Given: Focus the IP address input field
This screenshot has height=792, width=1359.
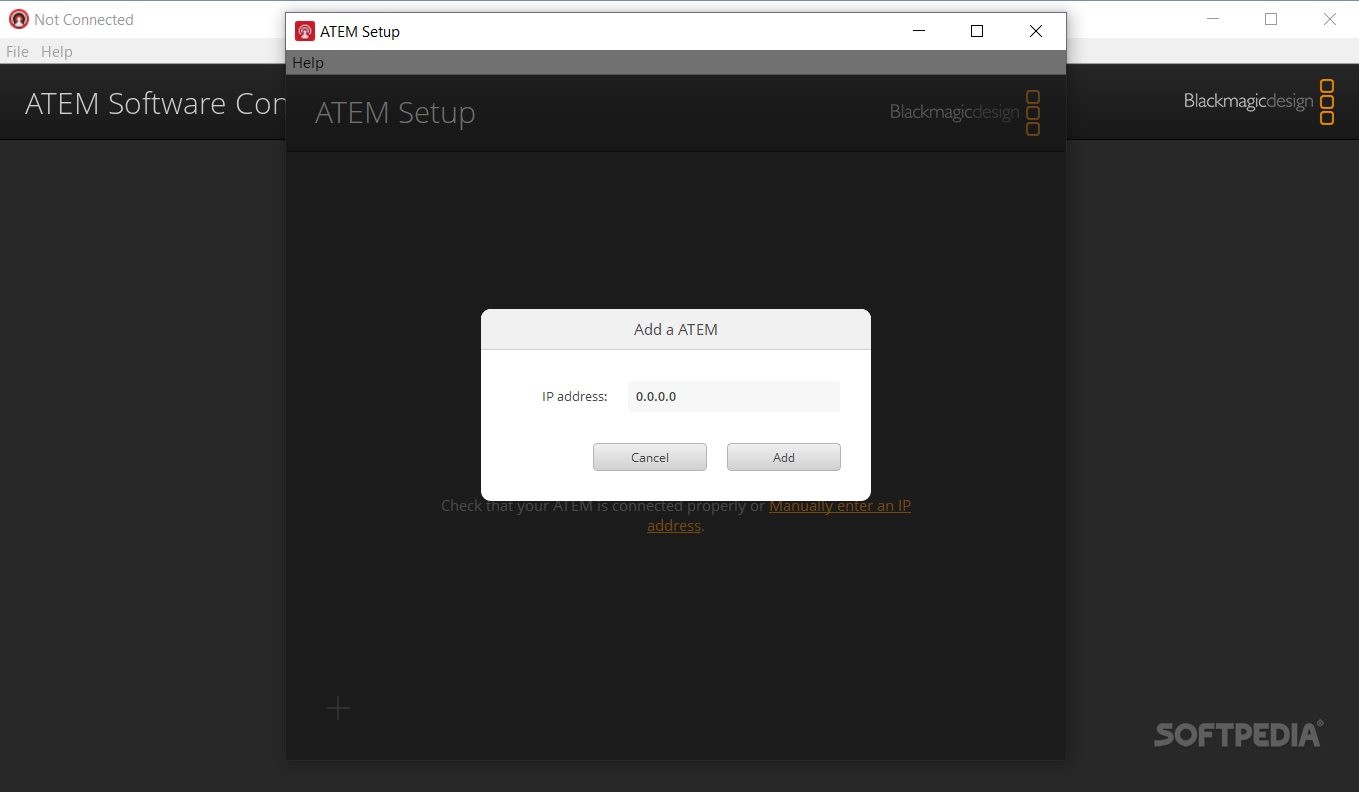Looking at the screenshot, I should pyautogui.click(x=733, y=396).
